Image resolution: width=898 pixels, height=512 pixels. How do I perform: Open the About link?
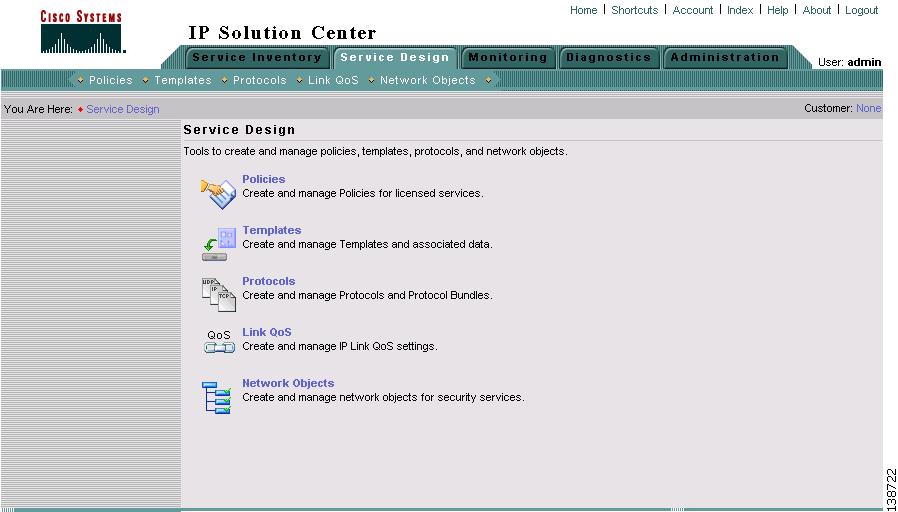[x=817, y=10]
